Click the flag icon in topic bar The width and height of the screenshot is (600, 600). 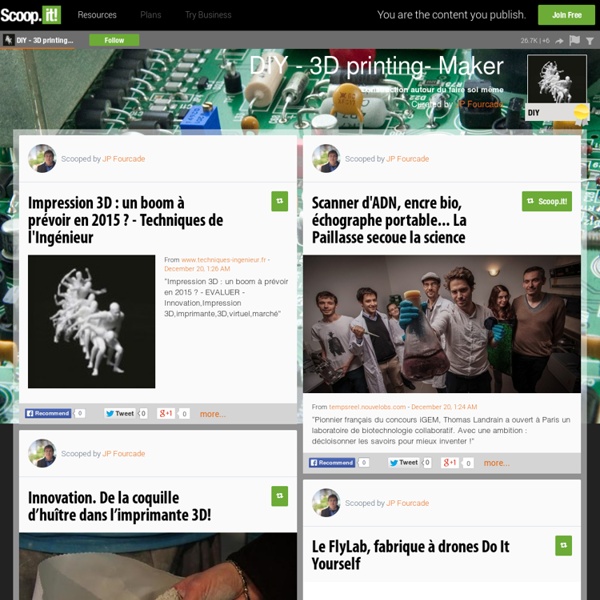click(574, 40)
